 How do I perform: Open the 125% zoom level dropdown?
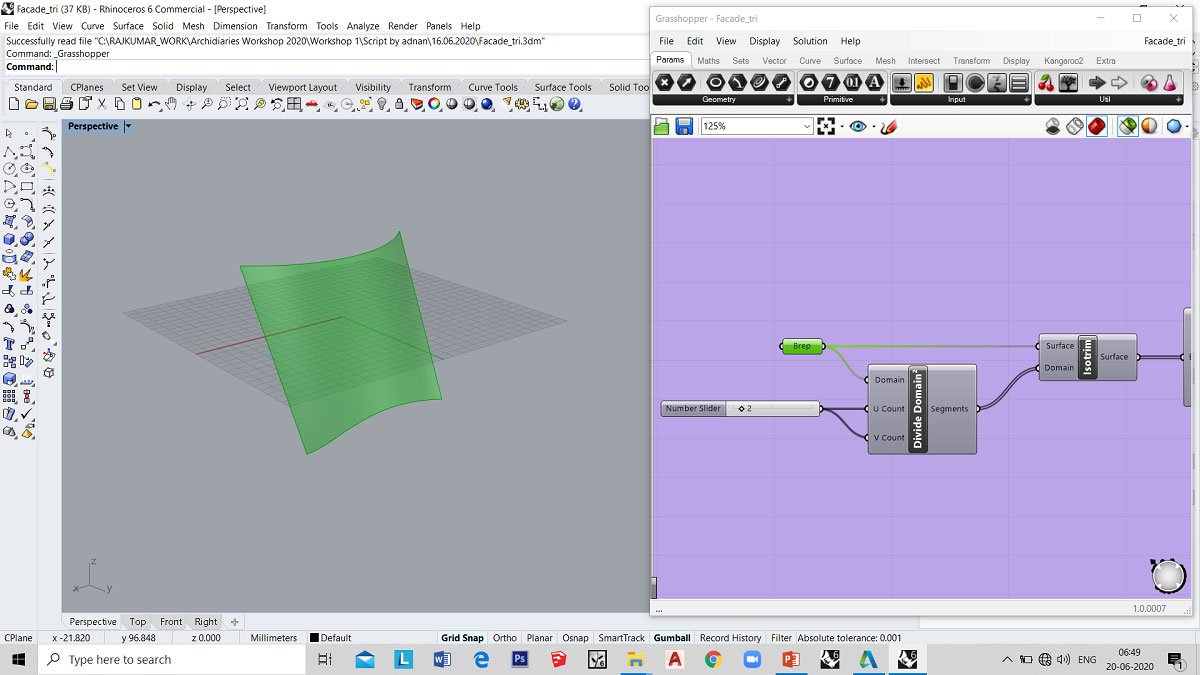tap(807, 126)
